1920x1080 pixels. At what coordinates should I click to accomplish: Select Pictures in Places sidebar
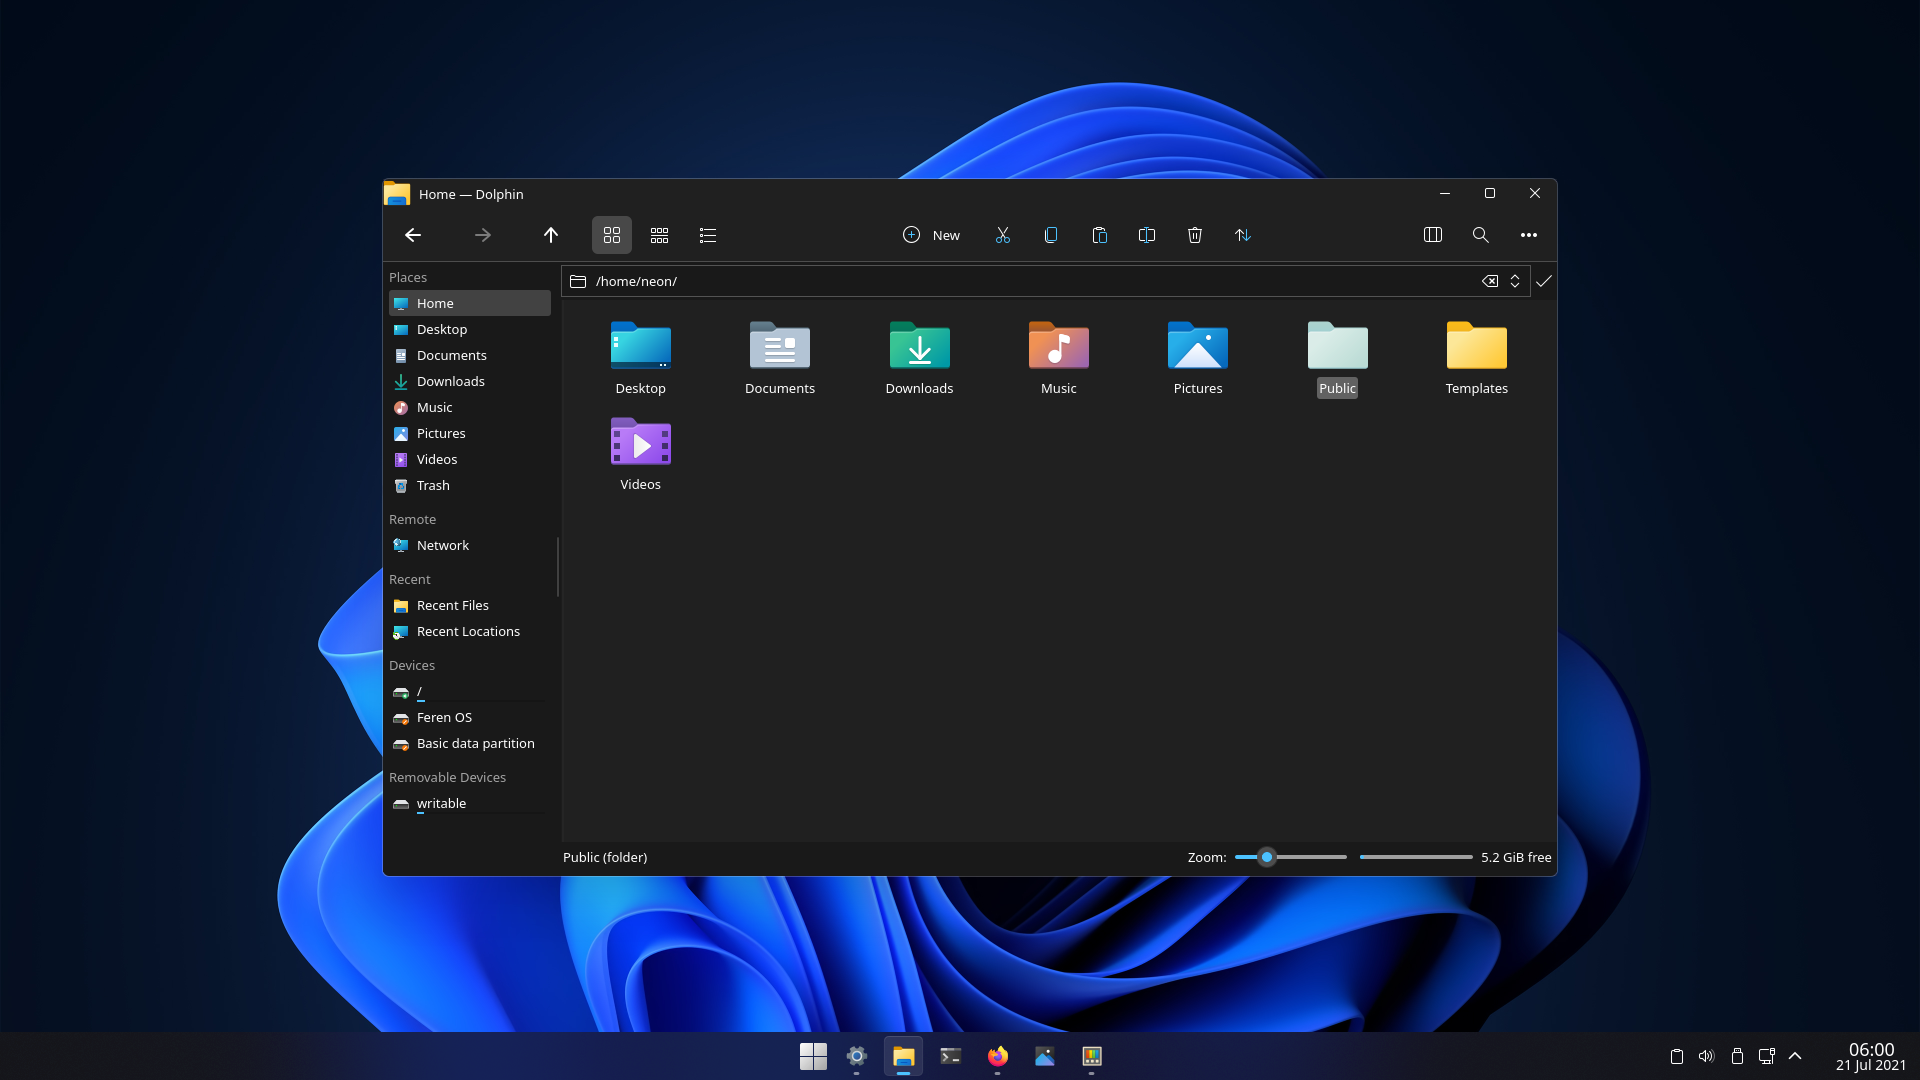(x=469, y=433)
